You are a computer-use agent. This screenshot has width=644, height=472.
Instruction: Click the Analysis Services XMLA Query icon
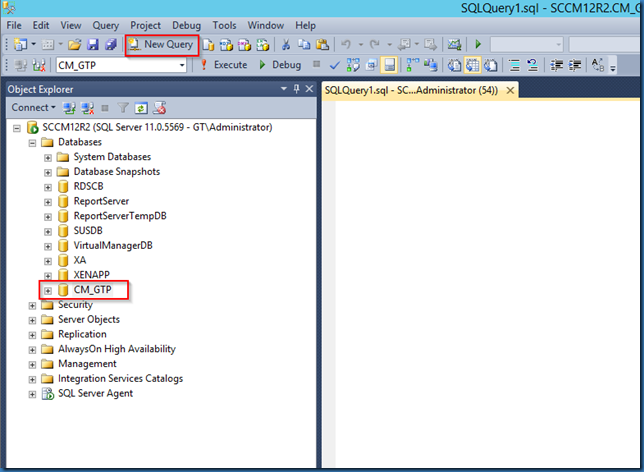point(262,44)
